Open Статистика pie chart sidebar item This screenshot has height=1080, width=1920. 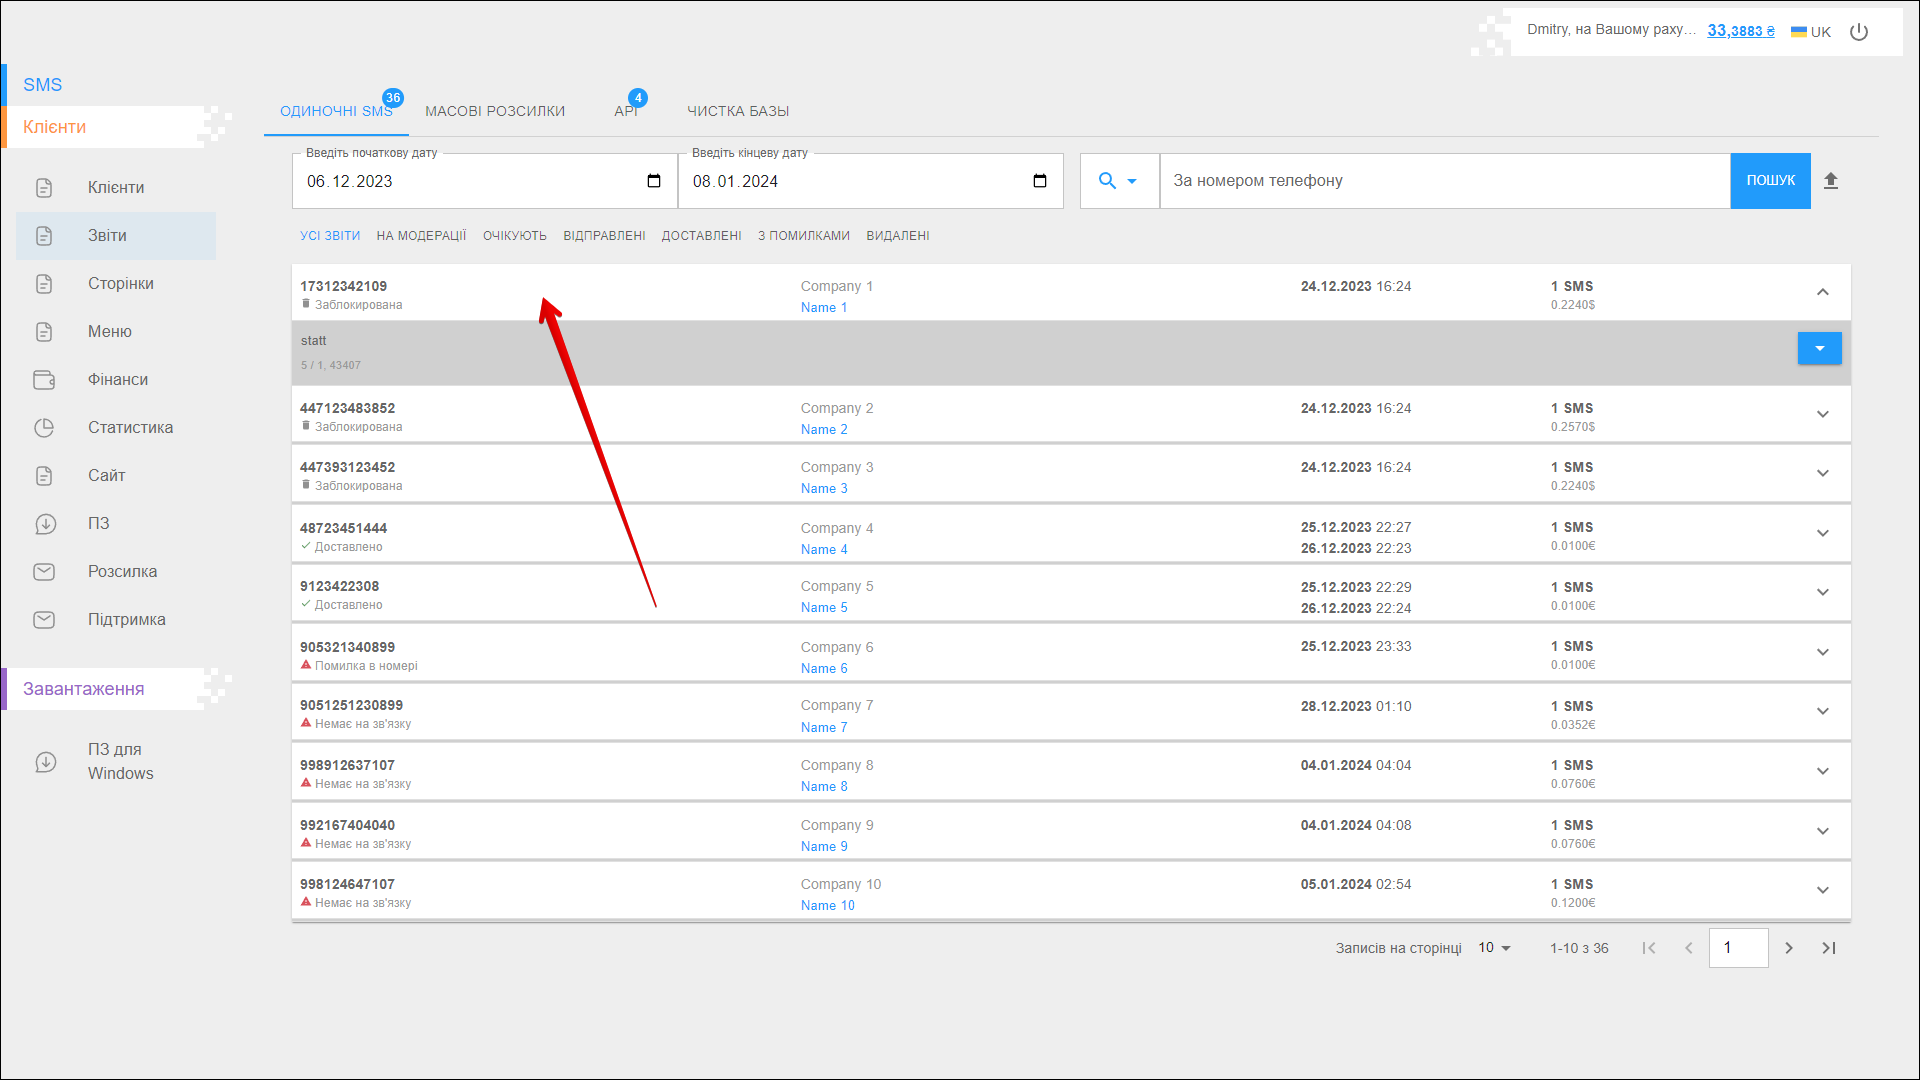(x=44, y=428)
